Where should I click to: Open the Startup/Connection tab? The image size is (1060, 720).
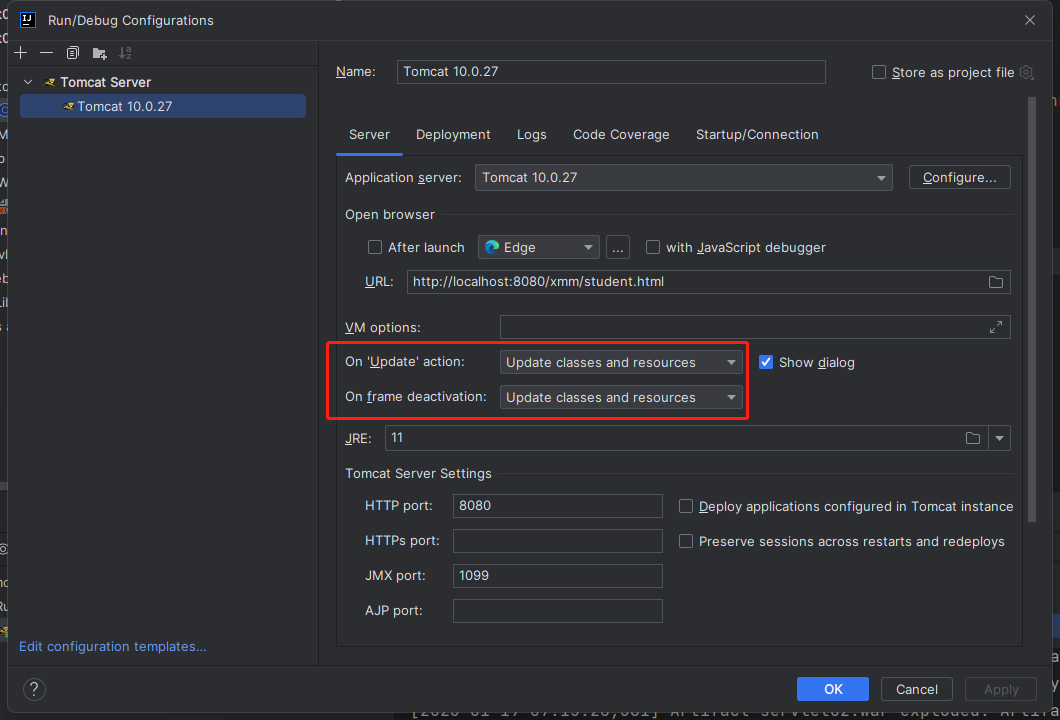(x=757, y=135)
